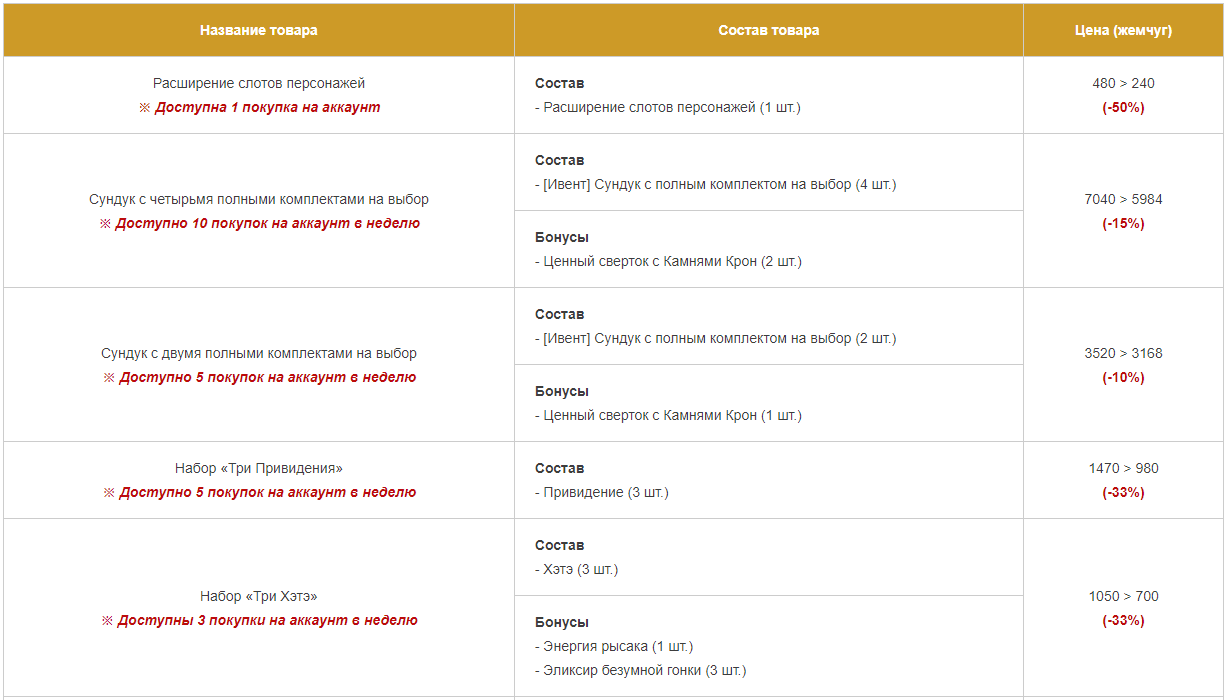The height and width of the screenshot is (700, 1227).
Task: Click the '1470 > 980' price
Action: pyautogui.click(x=1124, y=468)
